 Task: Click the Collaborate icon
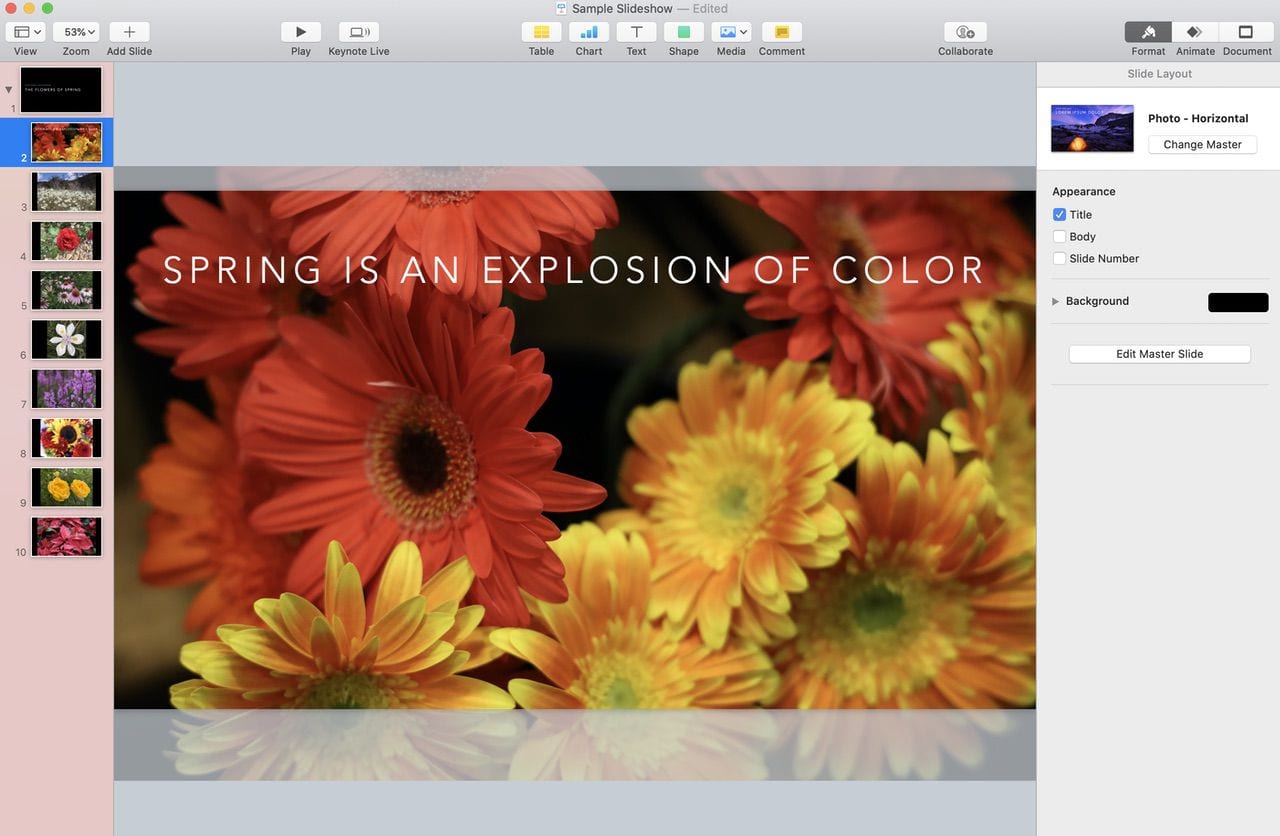pyautogui.click(x=965, y=32)
